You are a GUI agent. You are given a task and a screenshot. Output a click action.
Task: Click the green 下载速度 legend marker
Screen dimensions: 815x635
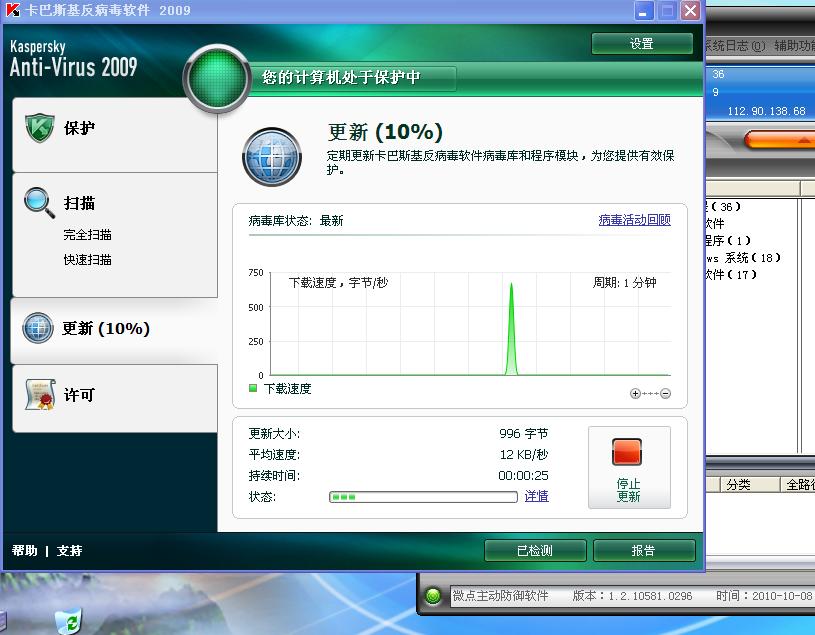253,388
